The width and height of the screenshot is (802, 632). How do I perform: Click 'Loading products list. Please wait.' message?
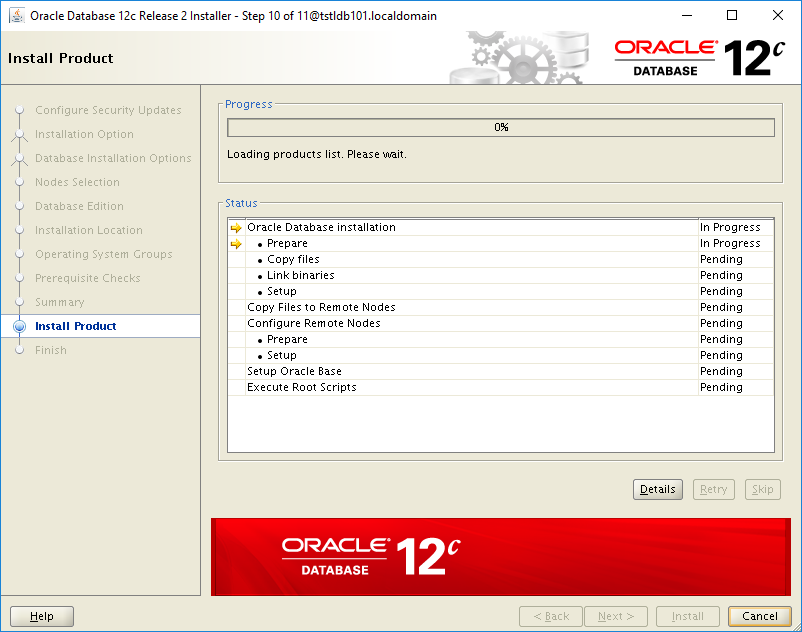tap(317, 154)
